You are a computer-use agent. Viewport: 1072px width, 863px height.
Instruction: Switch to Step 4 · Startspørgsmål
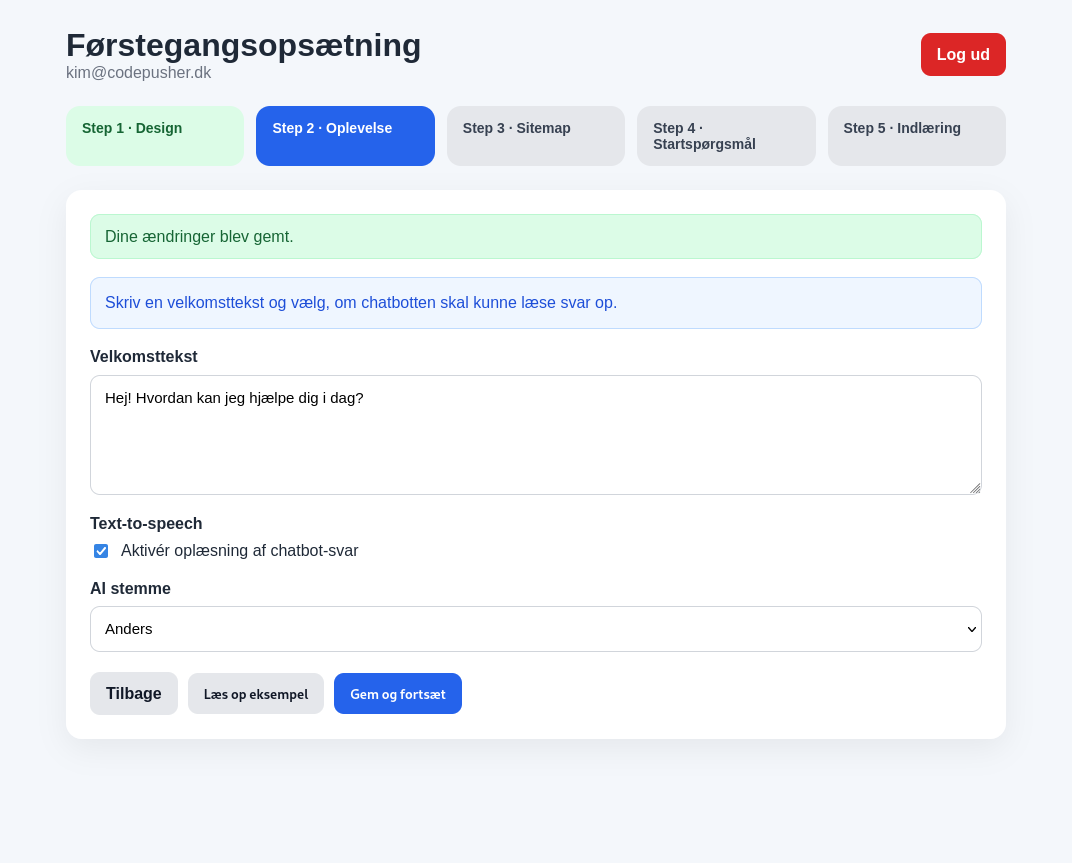725,135
